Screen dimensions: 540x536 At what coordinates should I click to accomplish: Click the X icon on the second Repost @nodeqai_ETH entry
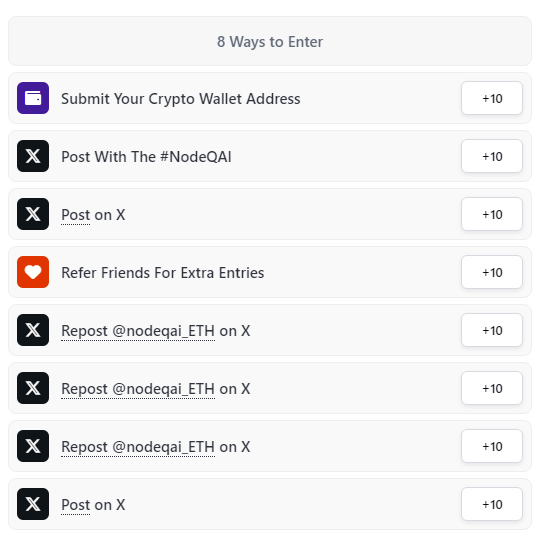tap(33, 388)
